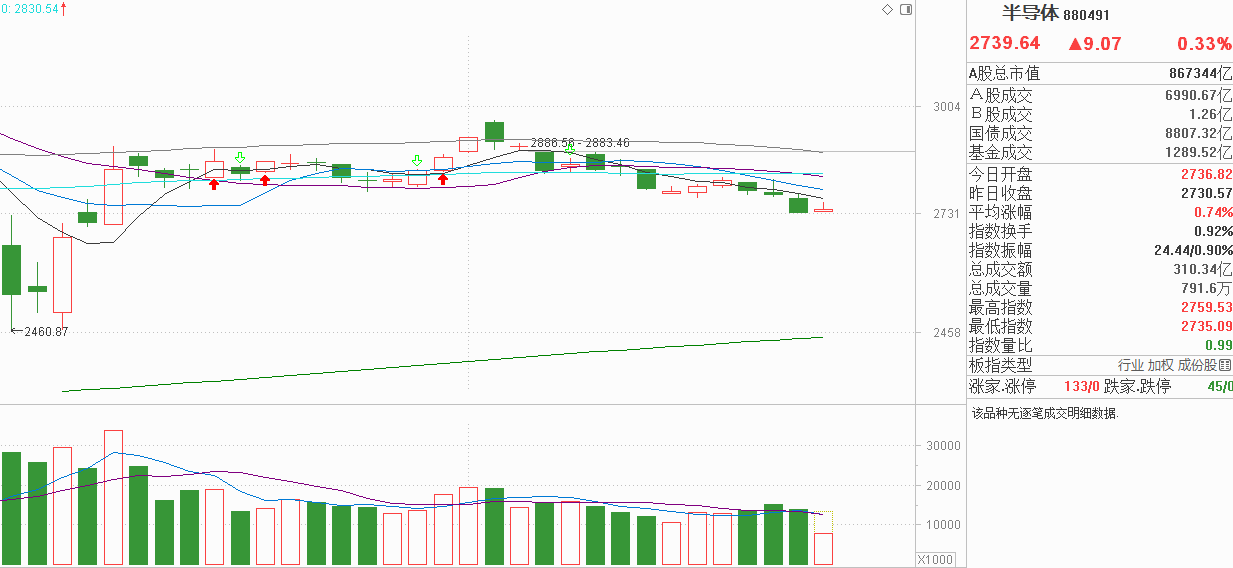Click the 成份股 link
The height and width of the screenshot is (568, 1233).
[x=1198, y=366]
